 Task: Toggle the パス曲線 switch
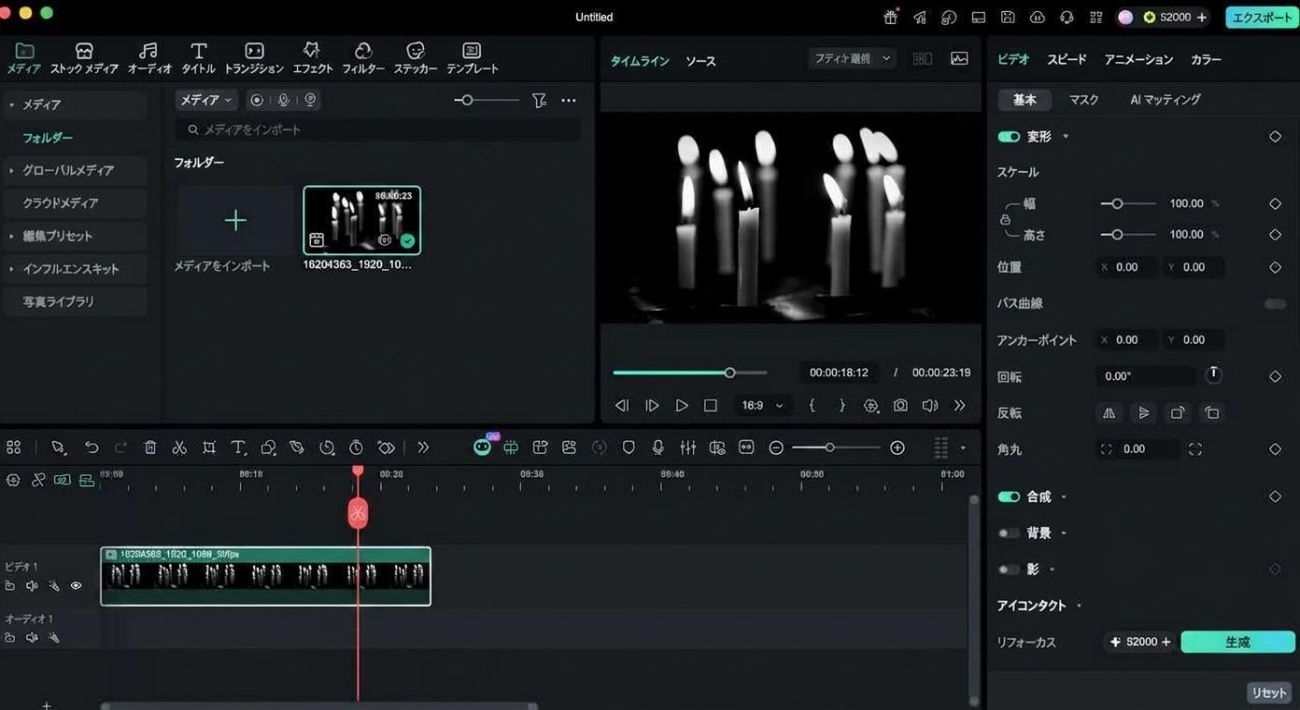1275,304
